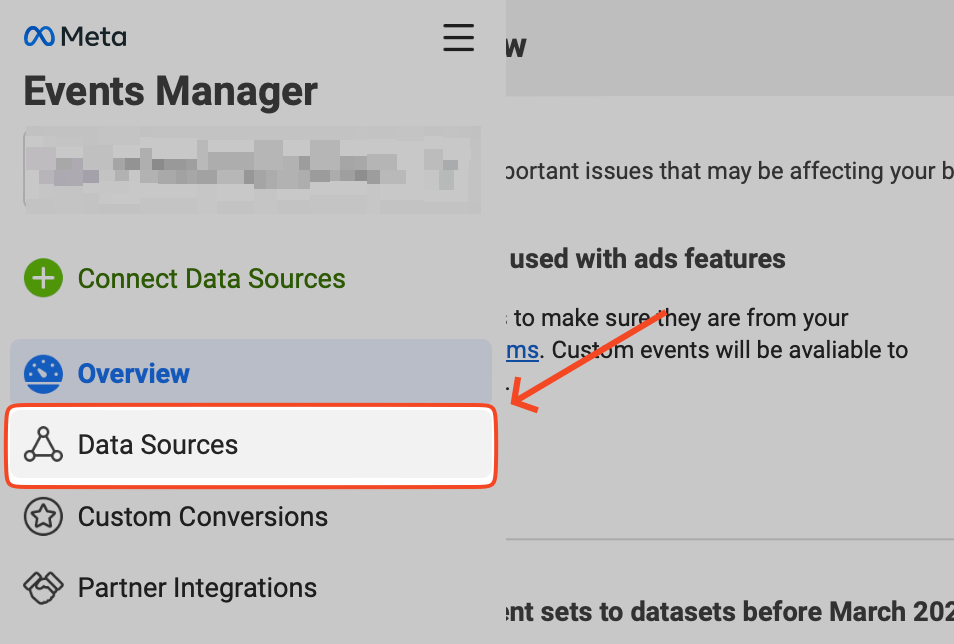This screenshot has height=644, width=954.
Task: Open the hamburger menu icon
Action: coord(458,37)
